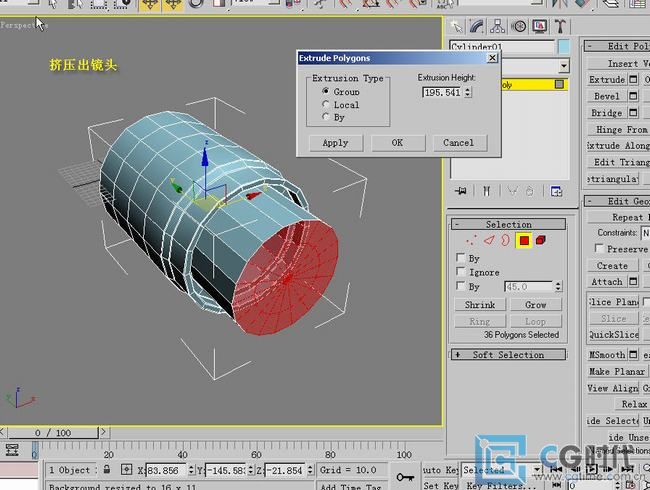Image resolution: width=650 pixels, height=490 pixels.
Task: Select Element sub-object level icon
Action: (541, 240)
